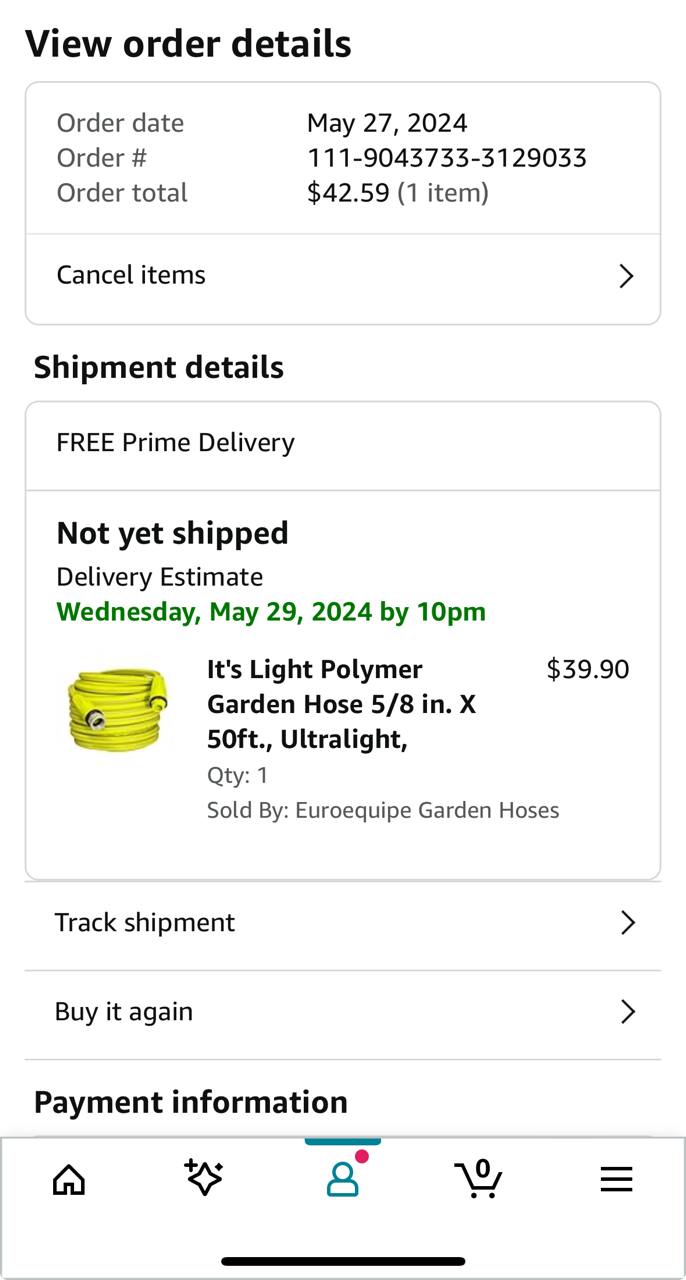
Task: Go to the Home tab icon
Action: [x=69, y=1180]
